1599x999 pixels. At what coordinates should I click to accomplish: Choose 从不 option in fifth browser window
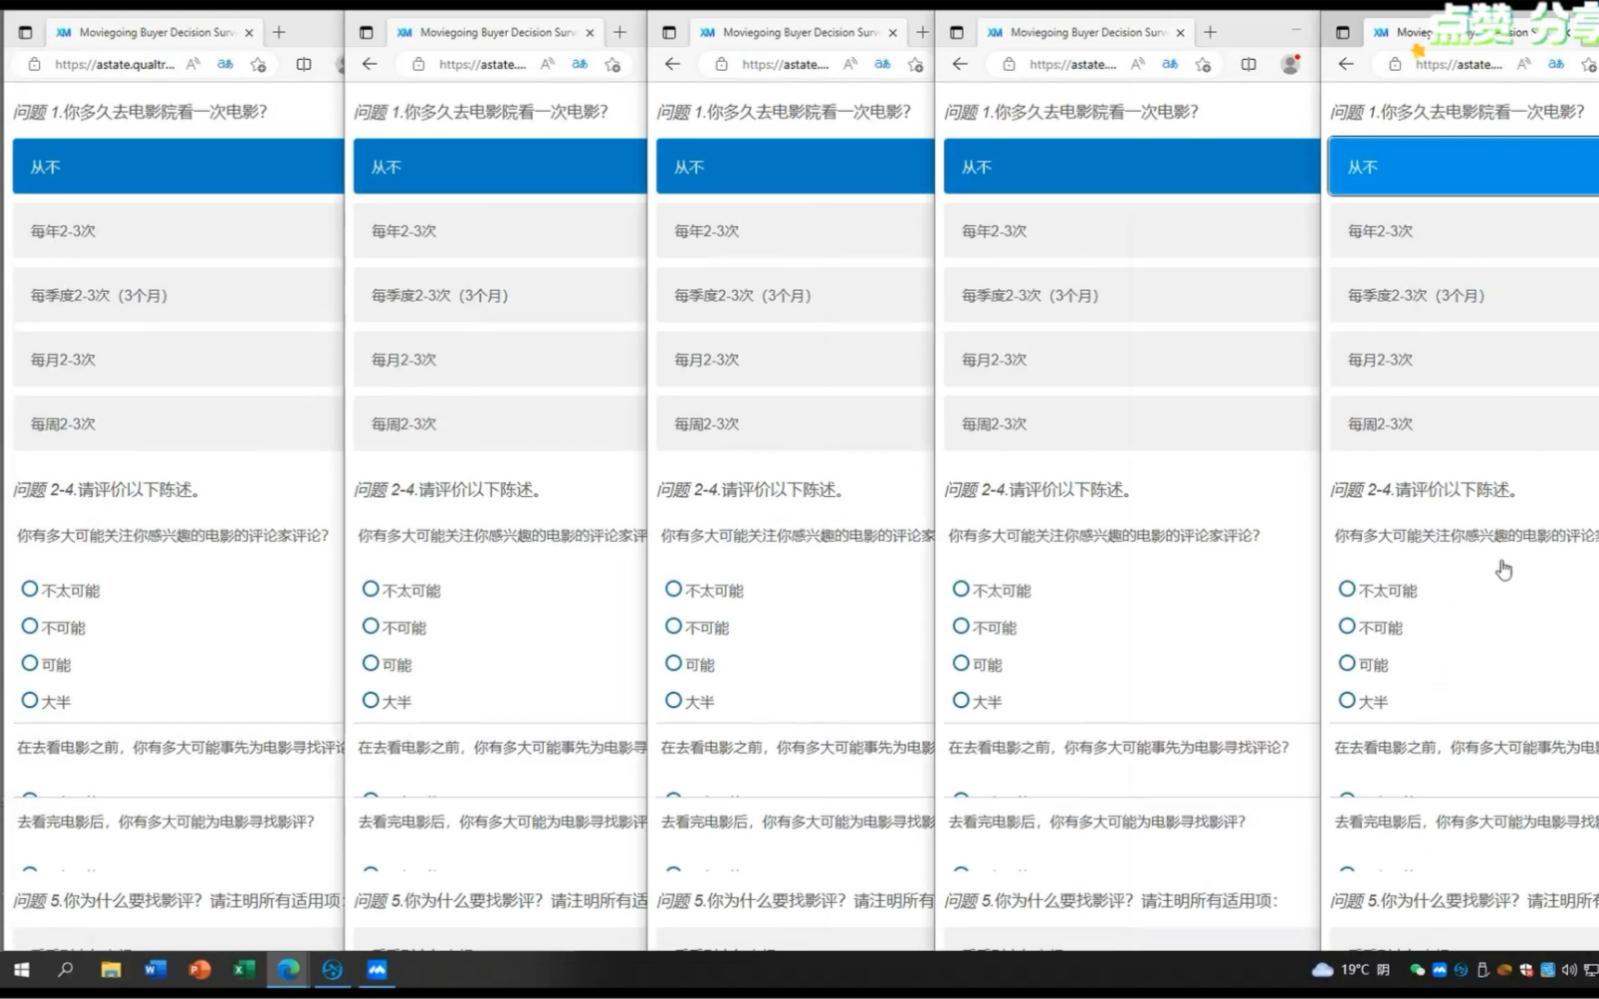(x=1463, y=167)
